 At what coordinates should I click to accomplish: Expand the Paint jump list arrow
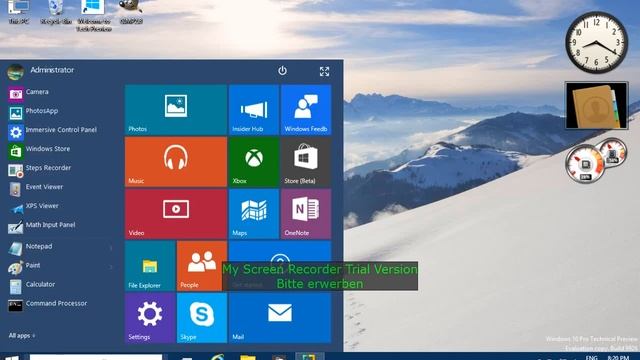pos(111,267)
